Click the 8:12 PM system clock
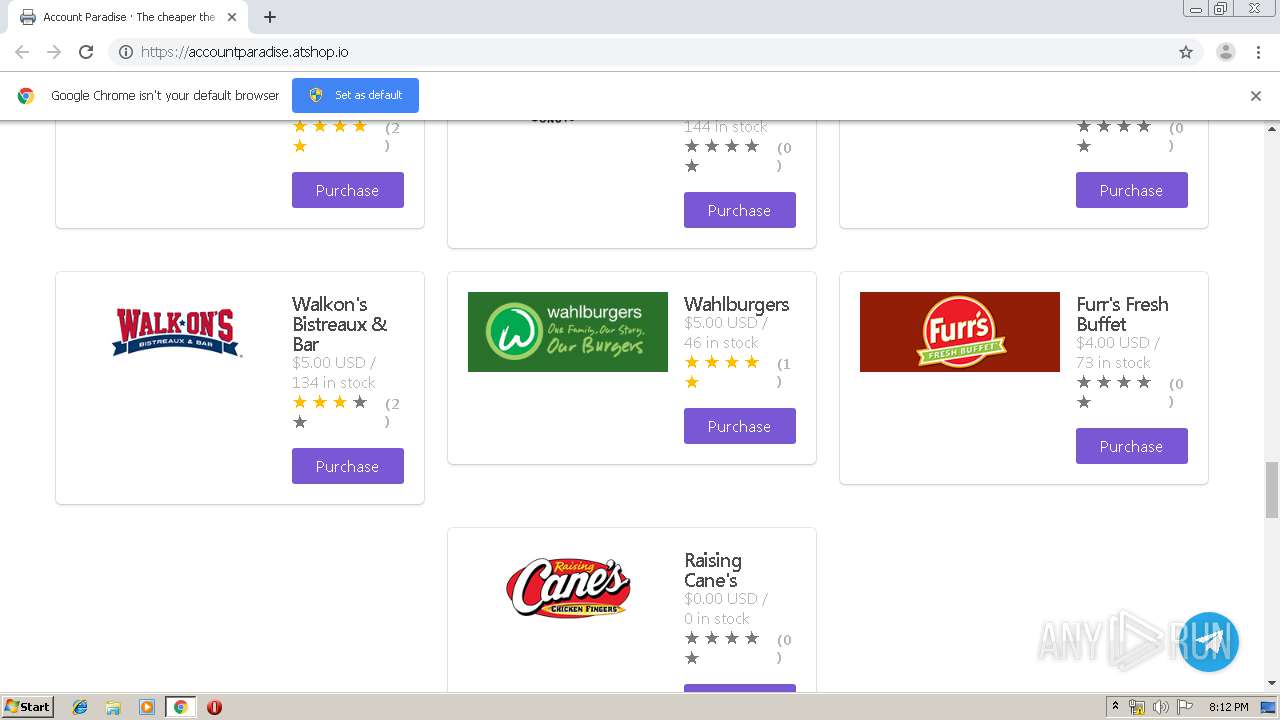Image resolution: width=1280 pixels, height=720 pixels. 1229,707
